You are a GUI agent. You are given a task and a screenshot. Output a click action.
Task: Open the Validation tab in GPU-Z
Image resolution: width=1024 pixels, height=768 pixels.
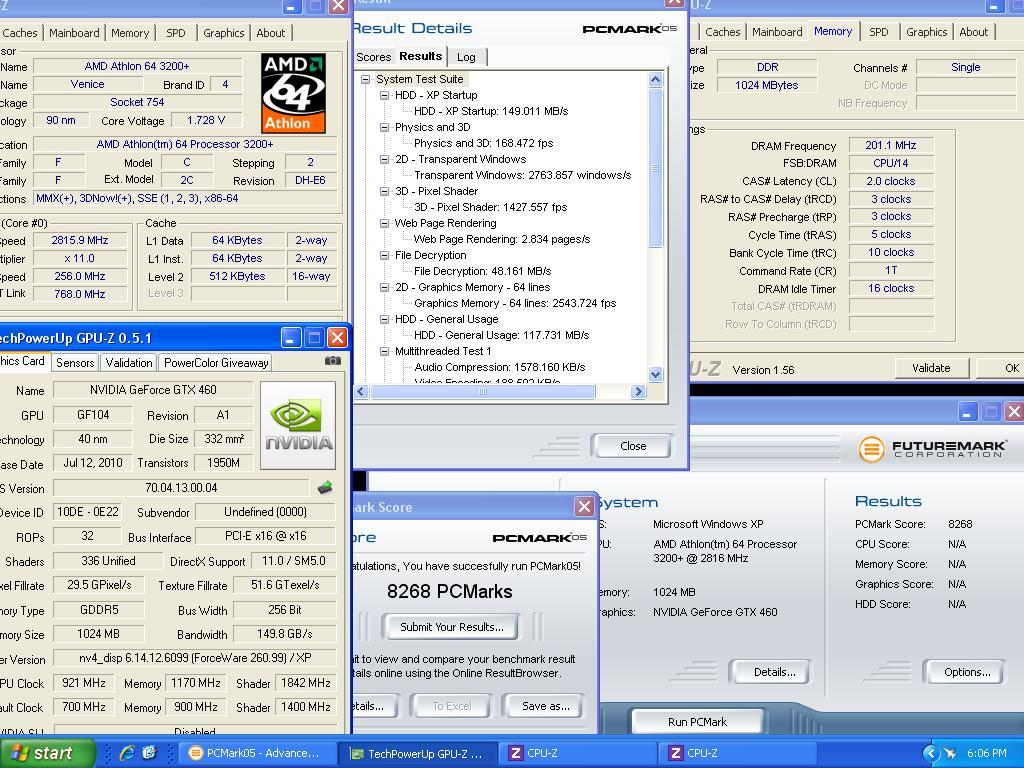129,362
